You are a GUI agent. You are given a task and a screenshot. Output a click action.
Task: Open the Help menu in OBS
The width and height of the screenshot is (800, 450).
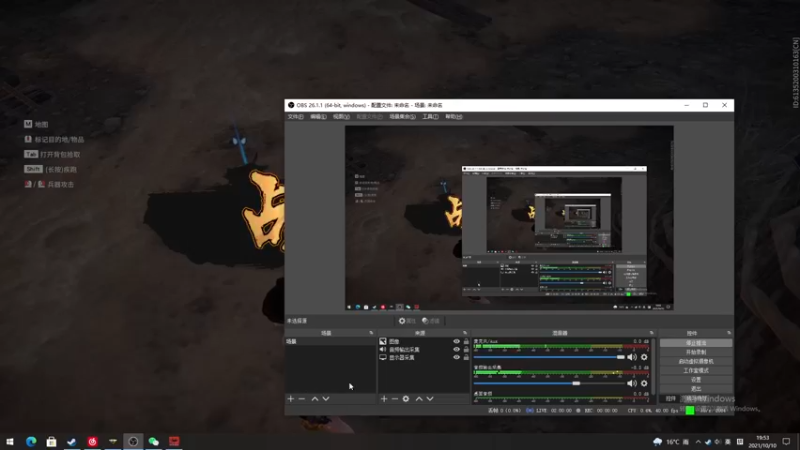tap(454, 117)
